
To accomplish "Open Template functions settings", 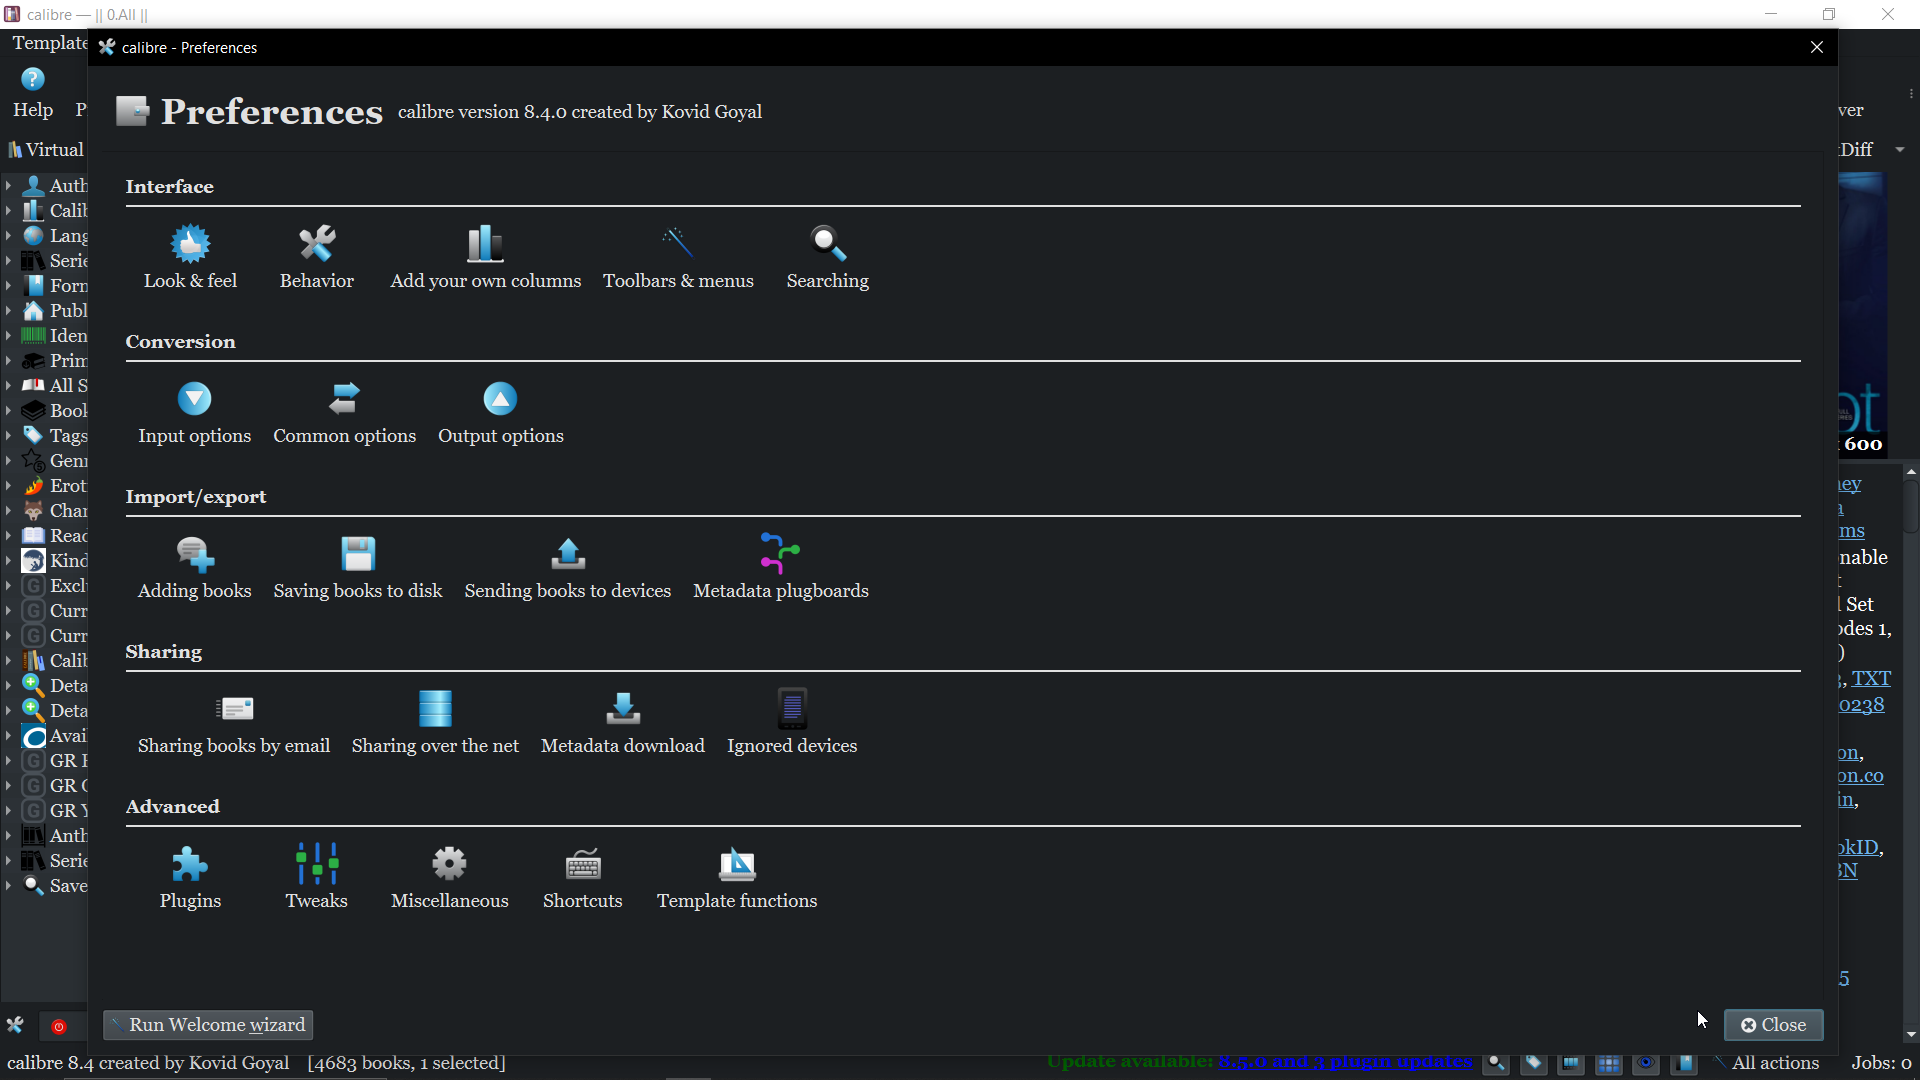I will (737, 878).
